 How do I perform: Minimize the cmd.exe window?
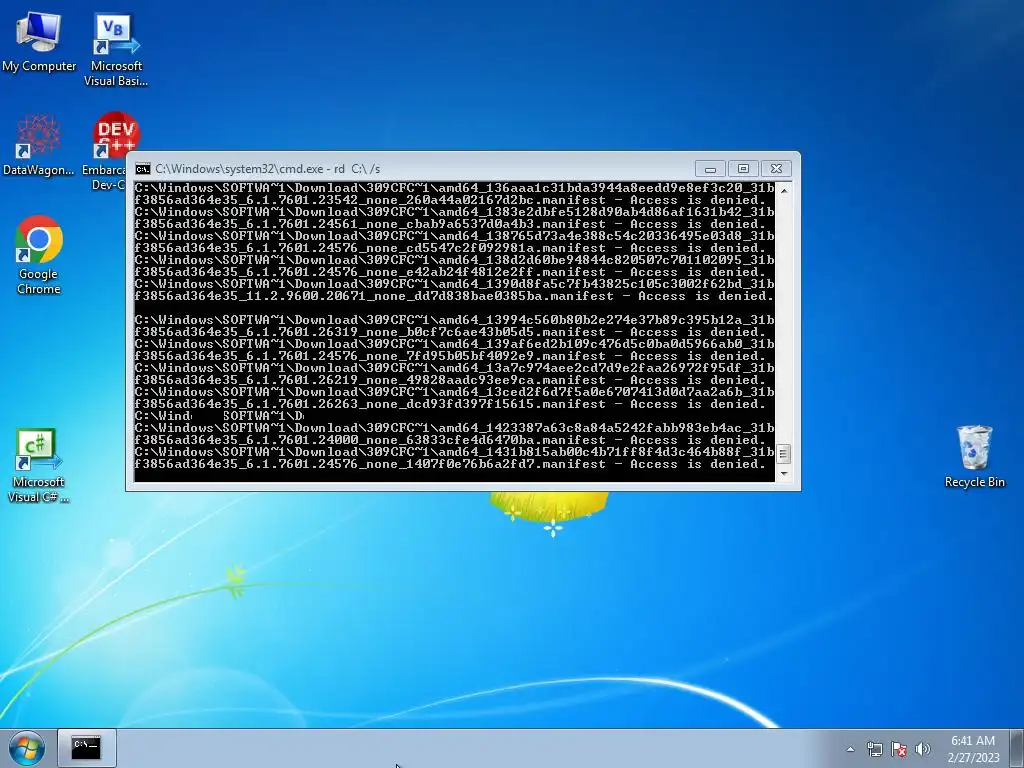click(711, 168)
